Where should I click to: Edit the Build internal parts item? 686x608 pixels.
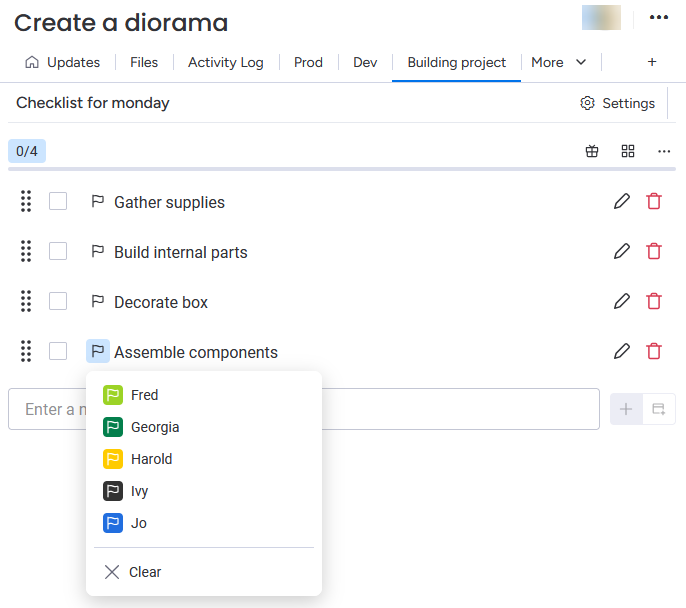click(x=622, y=252)
